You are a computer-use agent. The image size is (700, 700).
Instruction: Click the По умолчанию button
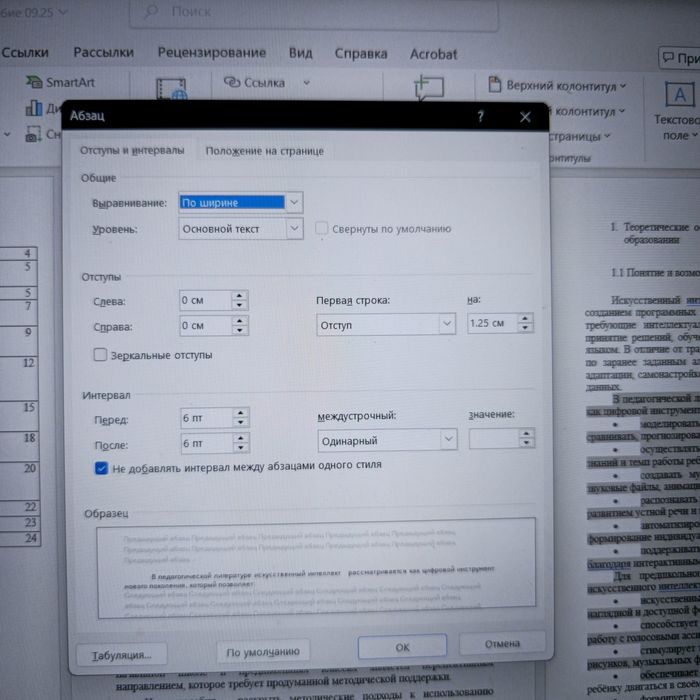pyautogui.click(x=262, y=652)
